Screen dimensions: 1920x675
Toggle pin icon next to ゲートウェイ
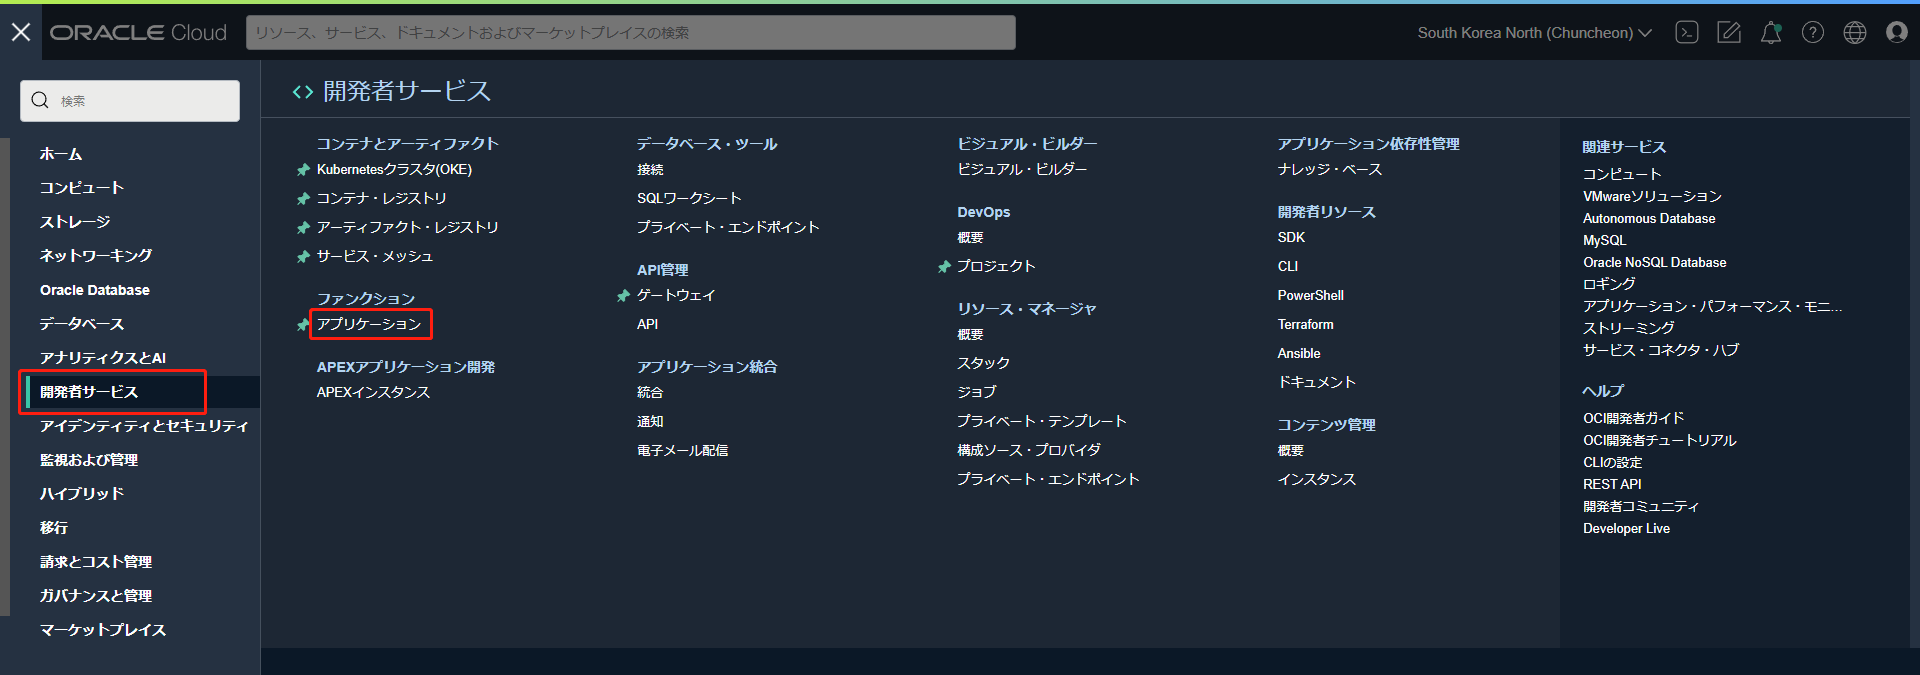(x=623, y=296)
